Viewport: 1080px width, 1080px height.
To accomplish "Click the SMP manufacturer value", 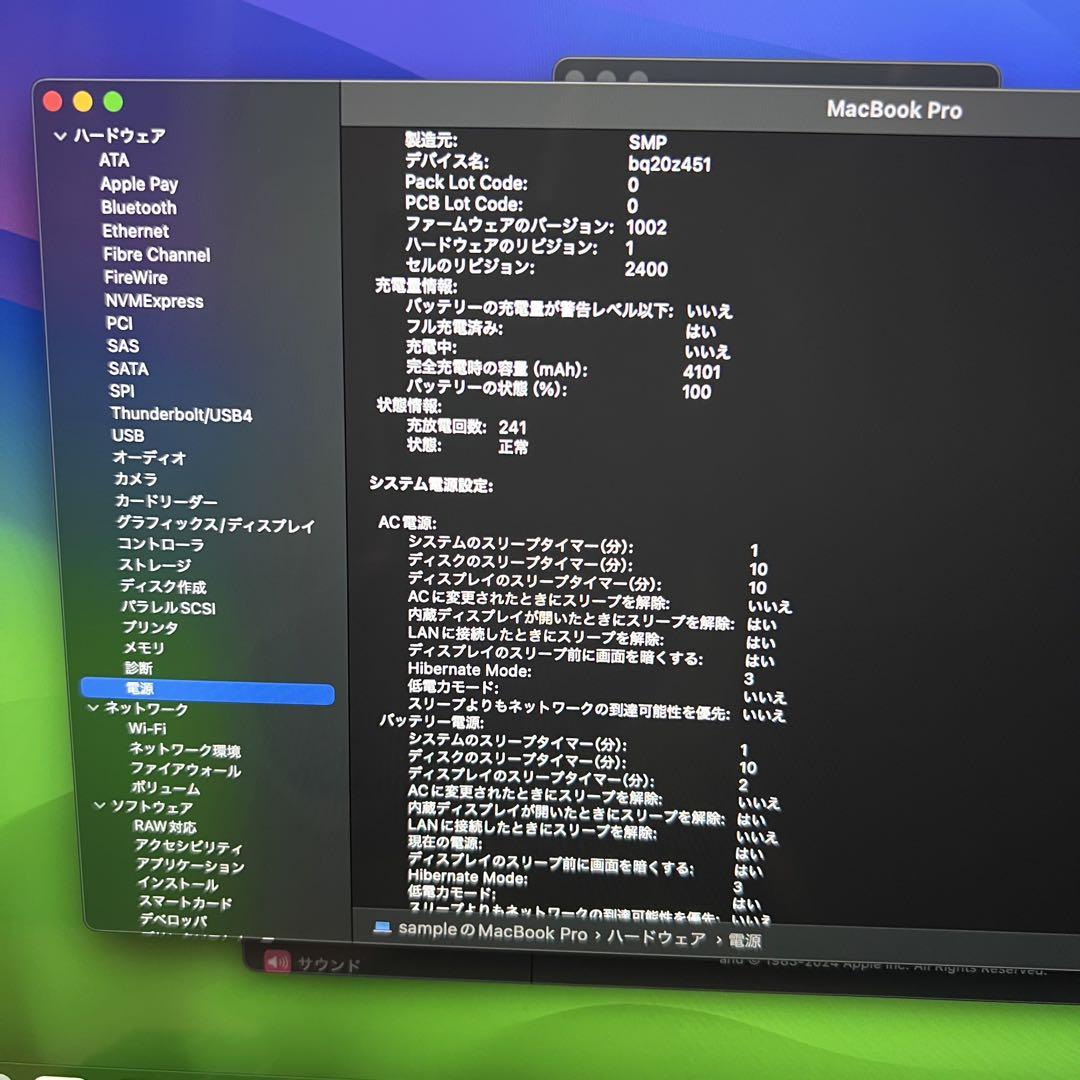I will click(x=647, y=142).
